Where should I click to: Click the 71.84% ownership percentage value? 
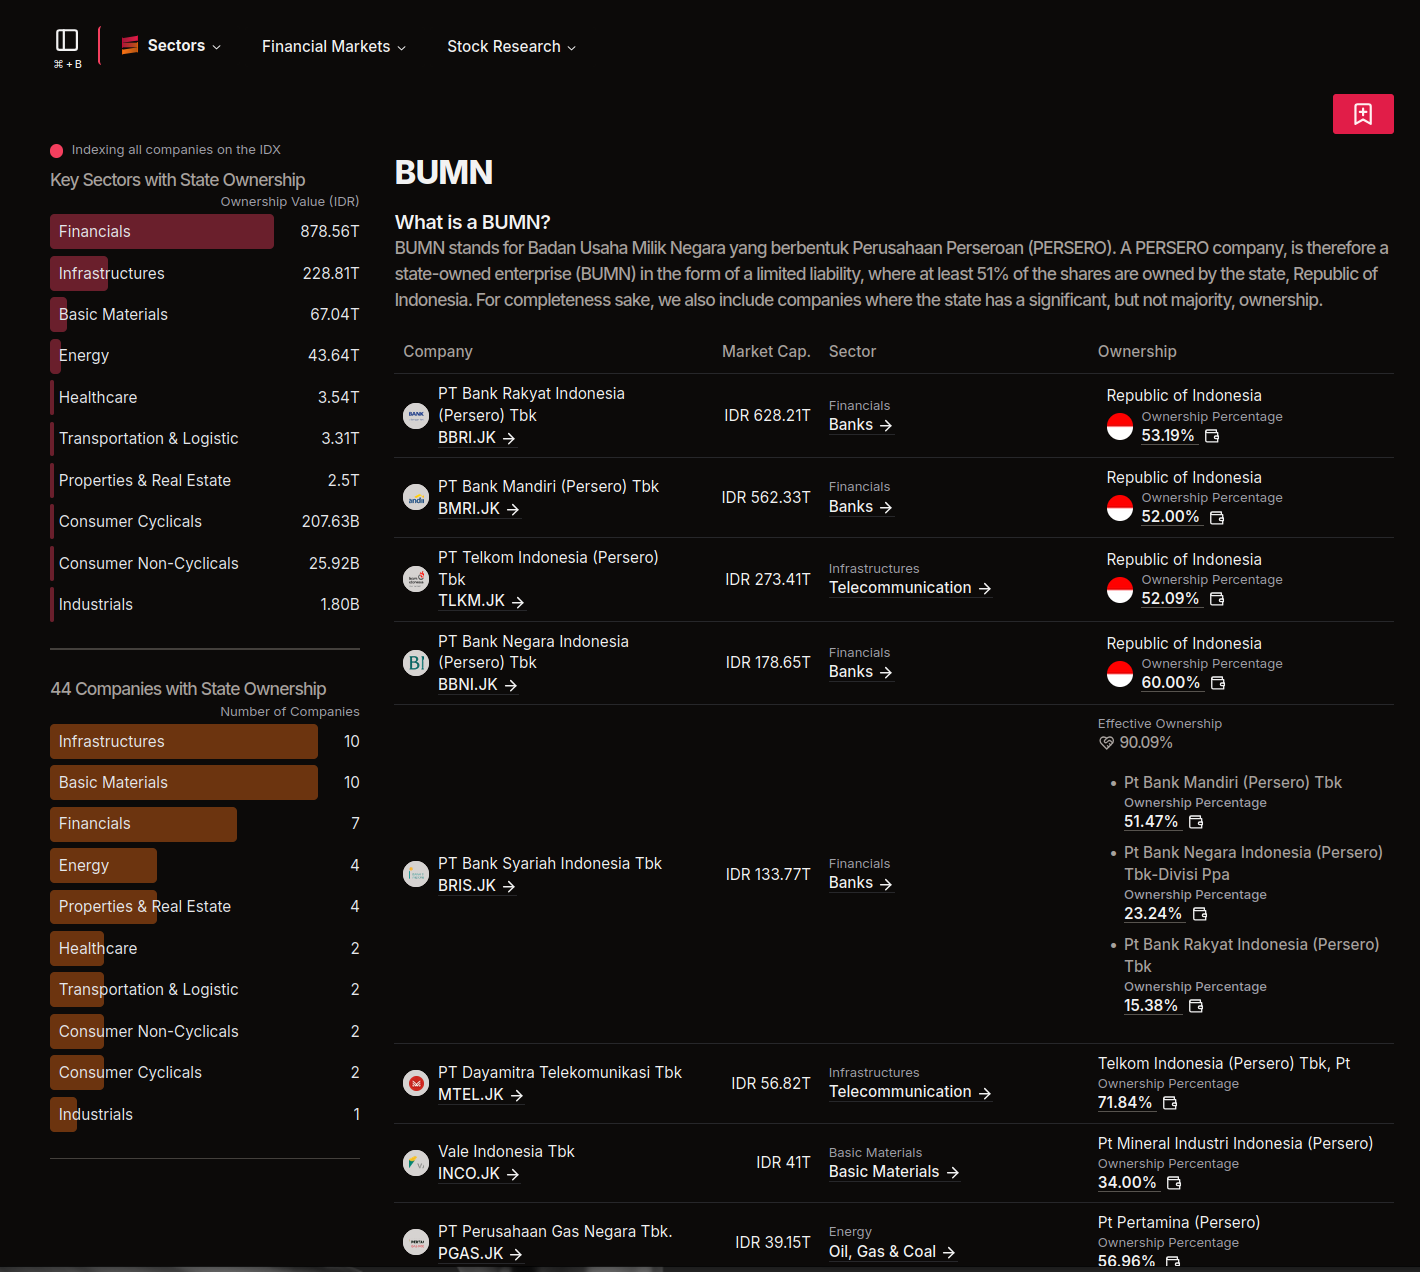point(1125,1103)
